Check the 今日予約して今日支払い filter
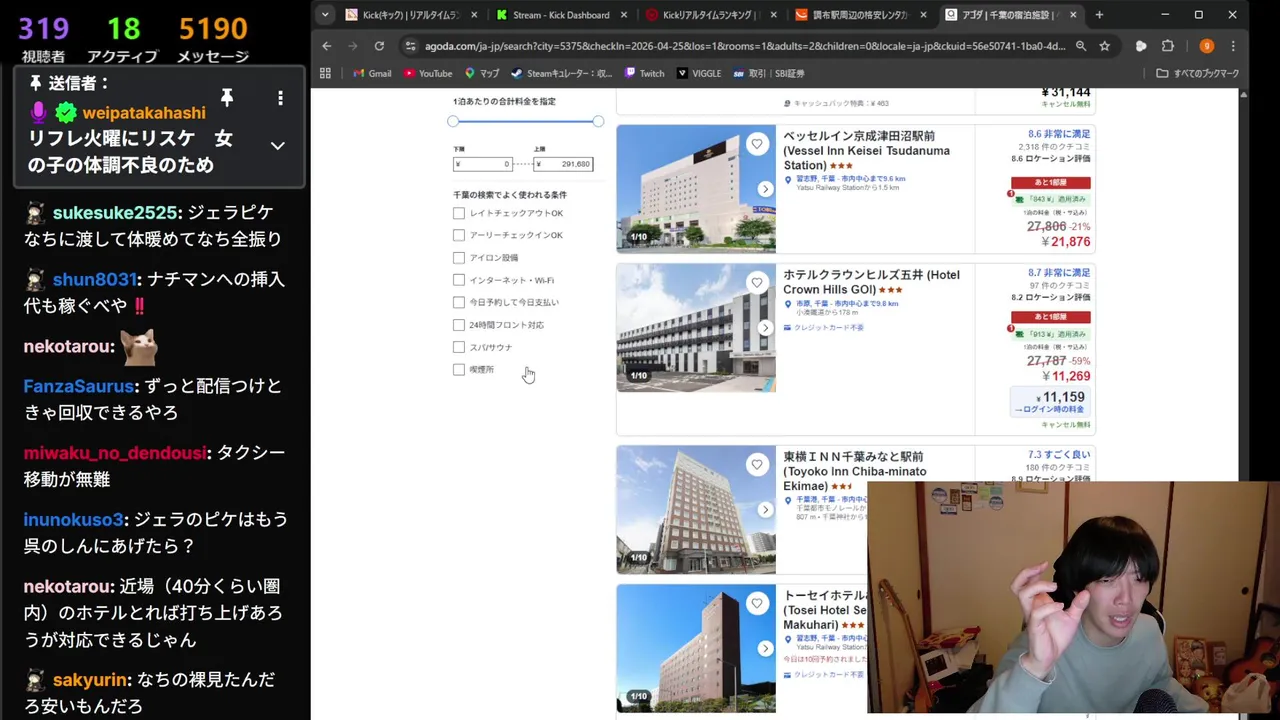 [459, 302]
